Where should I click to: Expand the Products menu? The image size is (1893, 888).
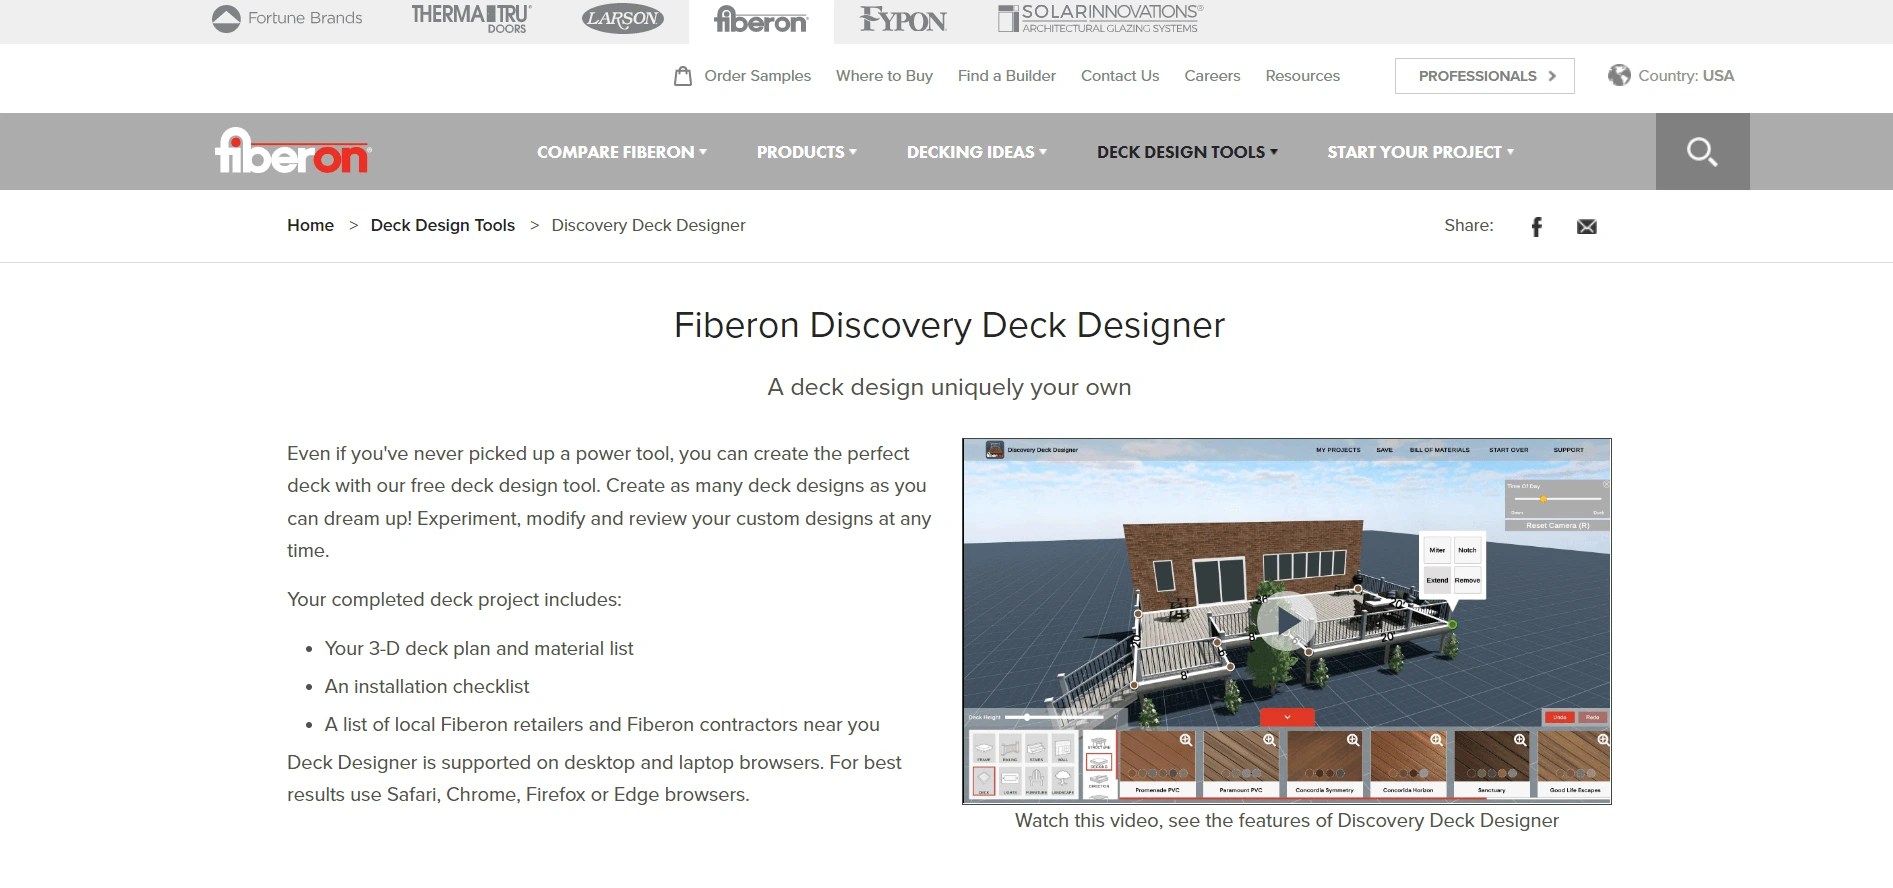point(807,152)
